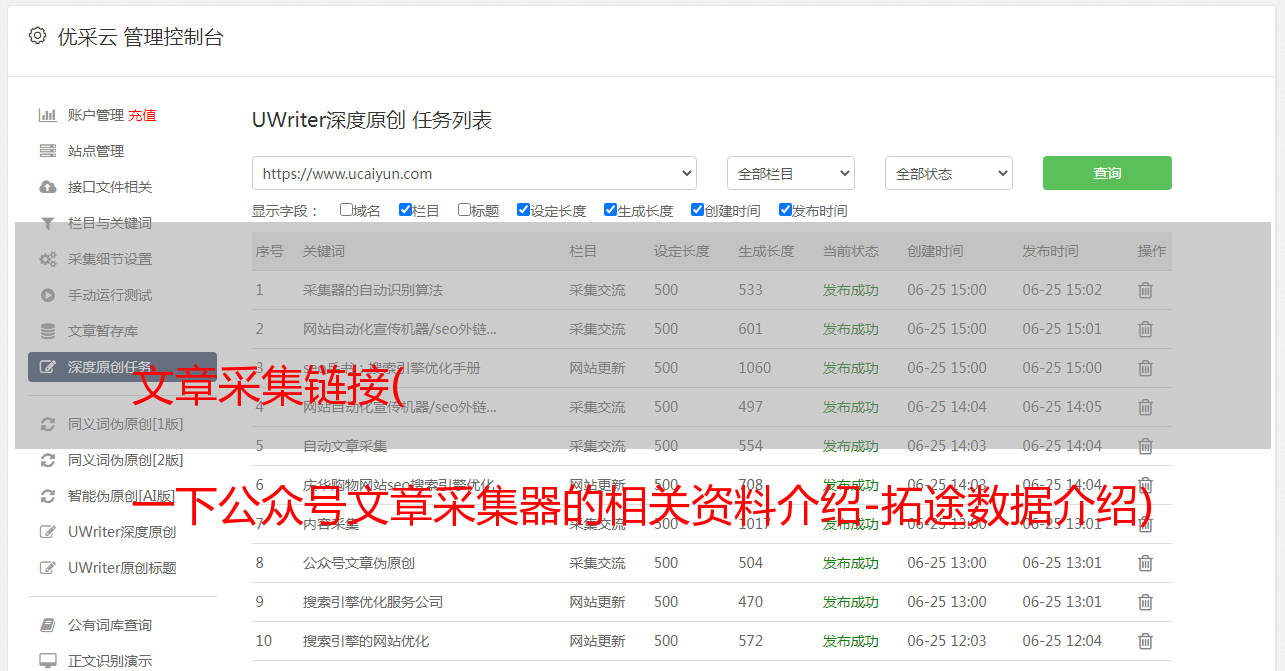Delete task row 1 采集器的自动识别算法
The width and height of the screenshot is (1285, 671).
coord(1145,290)
